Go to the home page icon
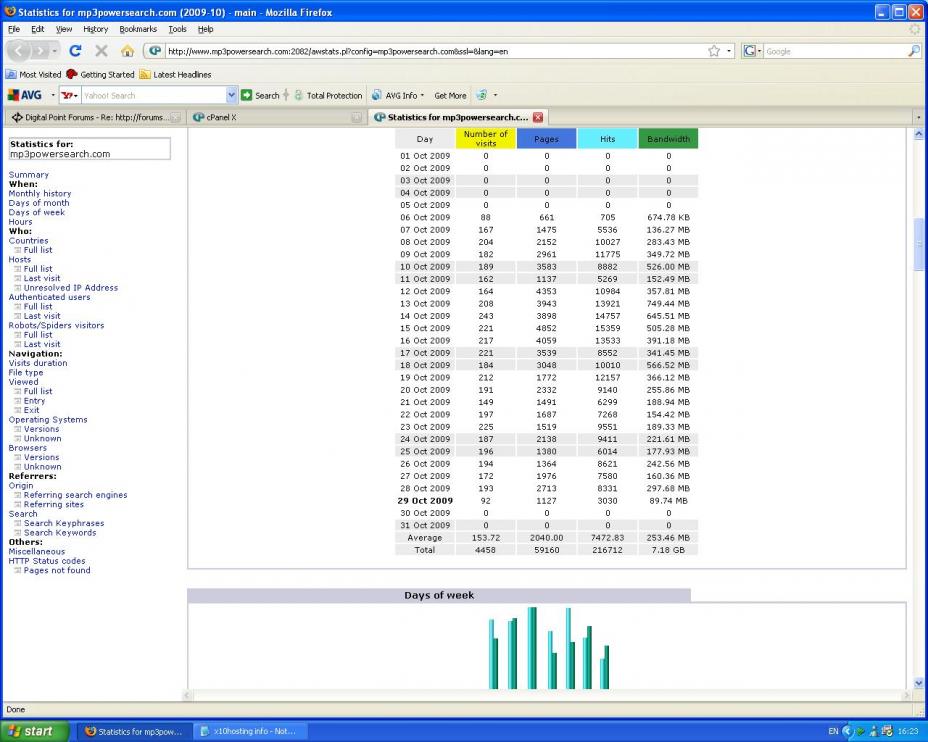Viewport: 928px width, 742px height. tap(127, 51)
